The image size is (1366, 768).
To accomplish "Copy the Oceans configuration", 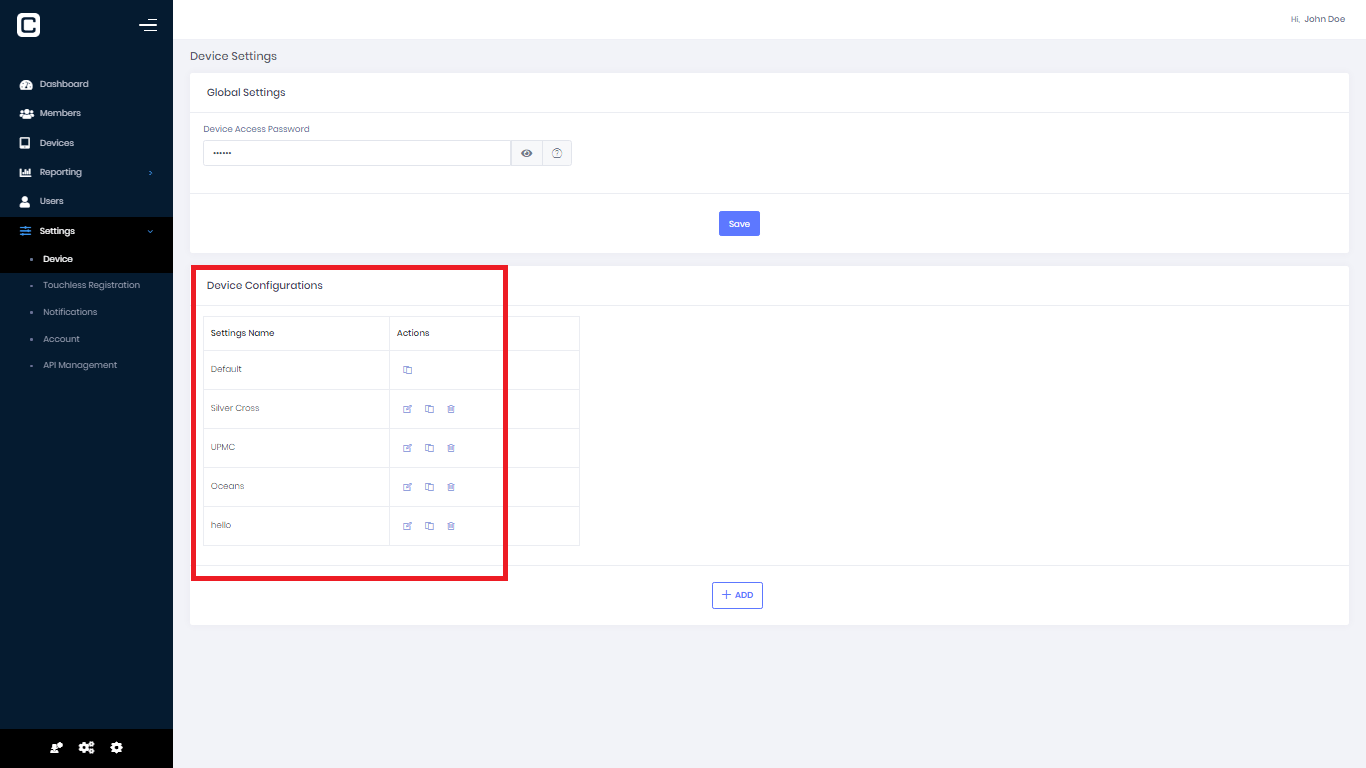I will [429, 487].
